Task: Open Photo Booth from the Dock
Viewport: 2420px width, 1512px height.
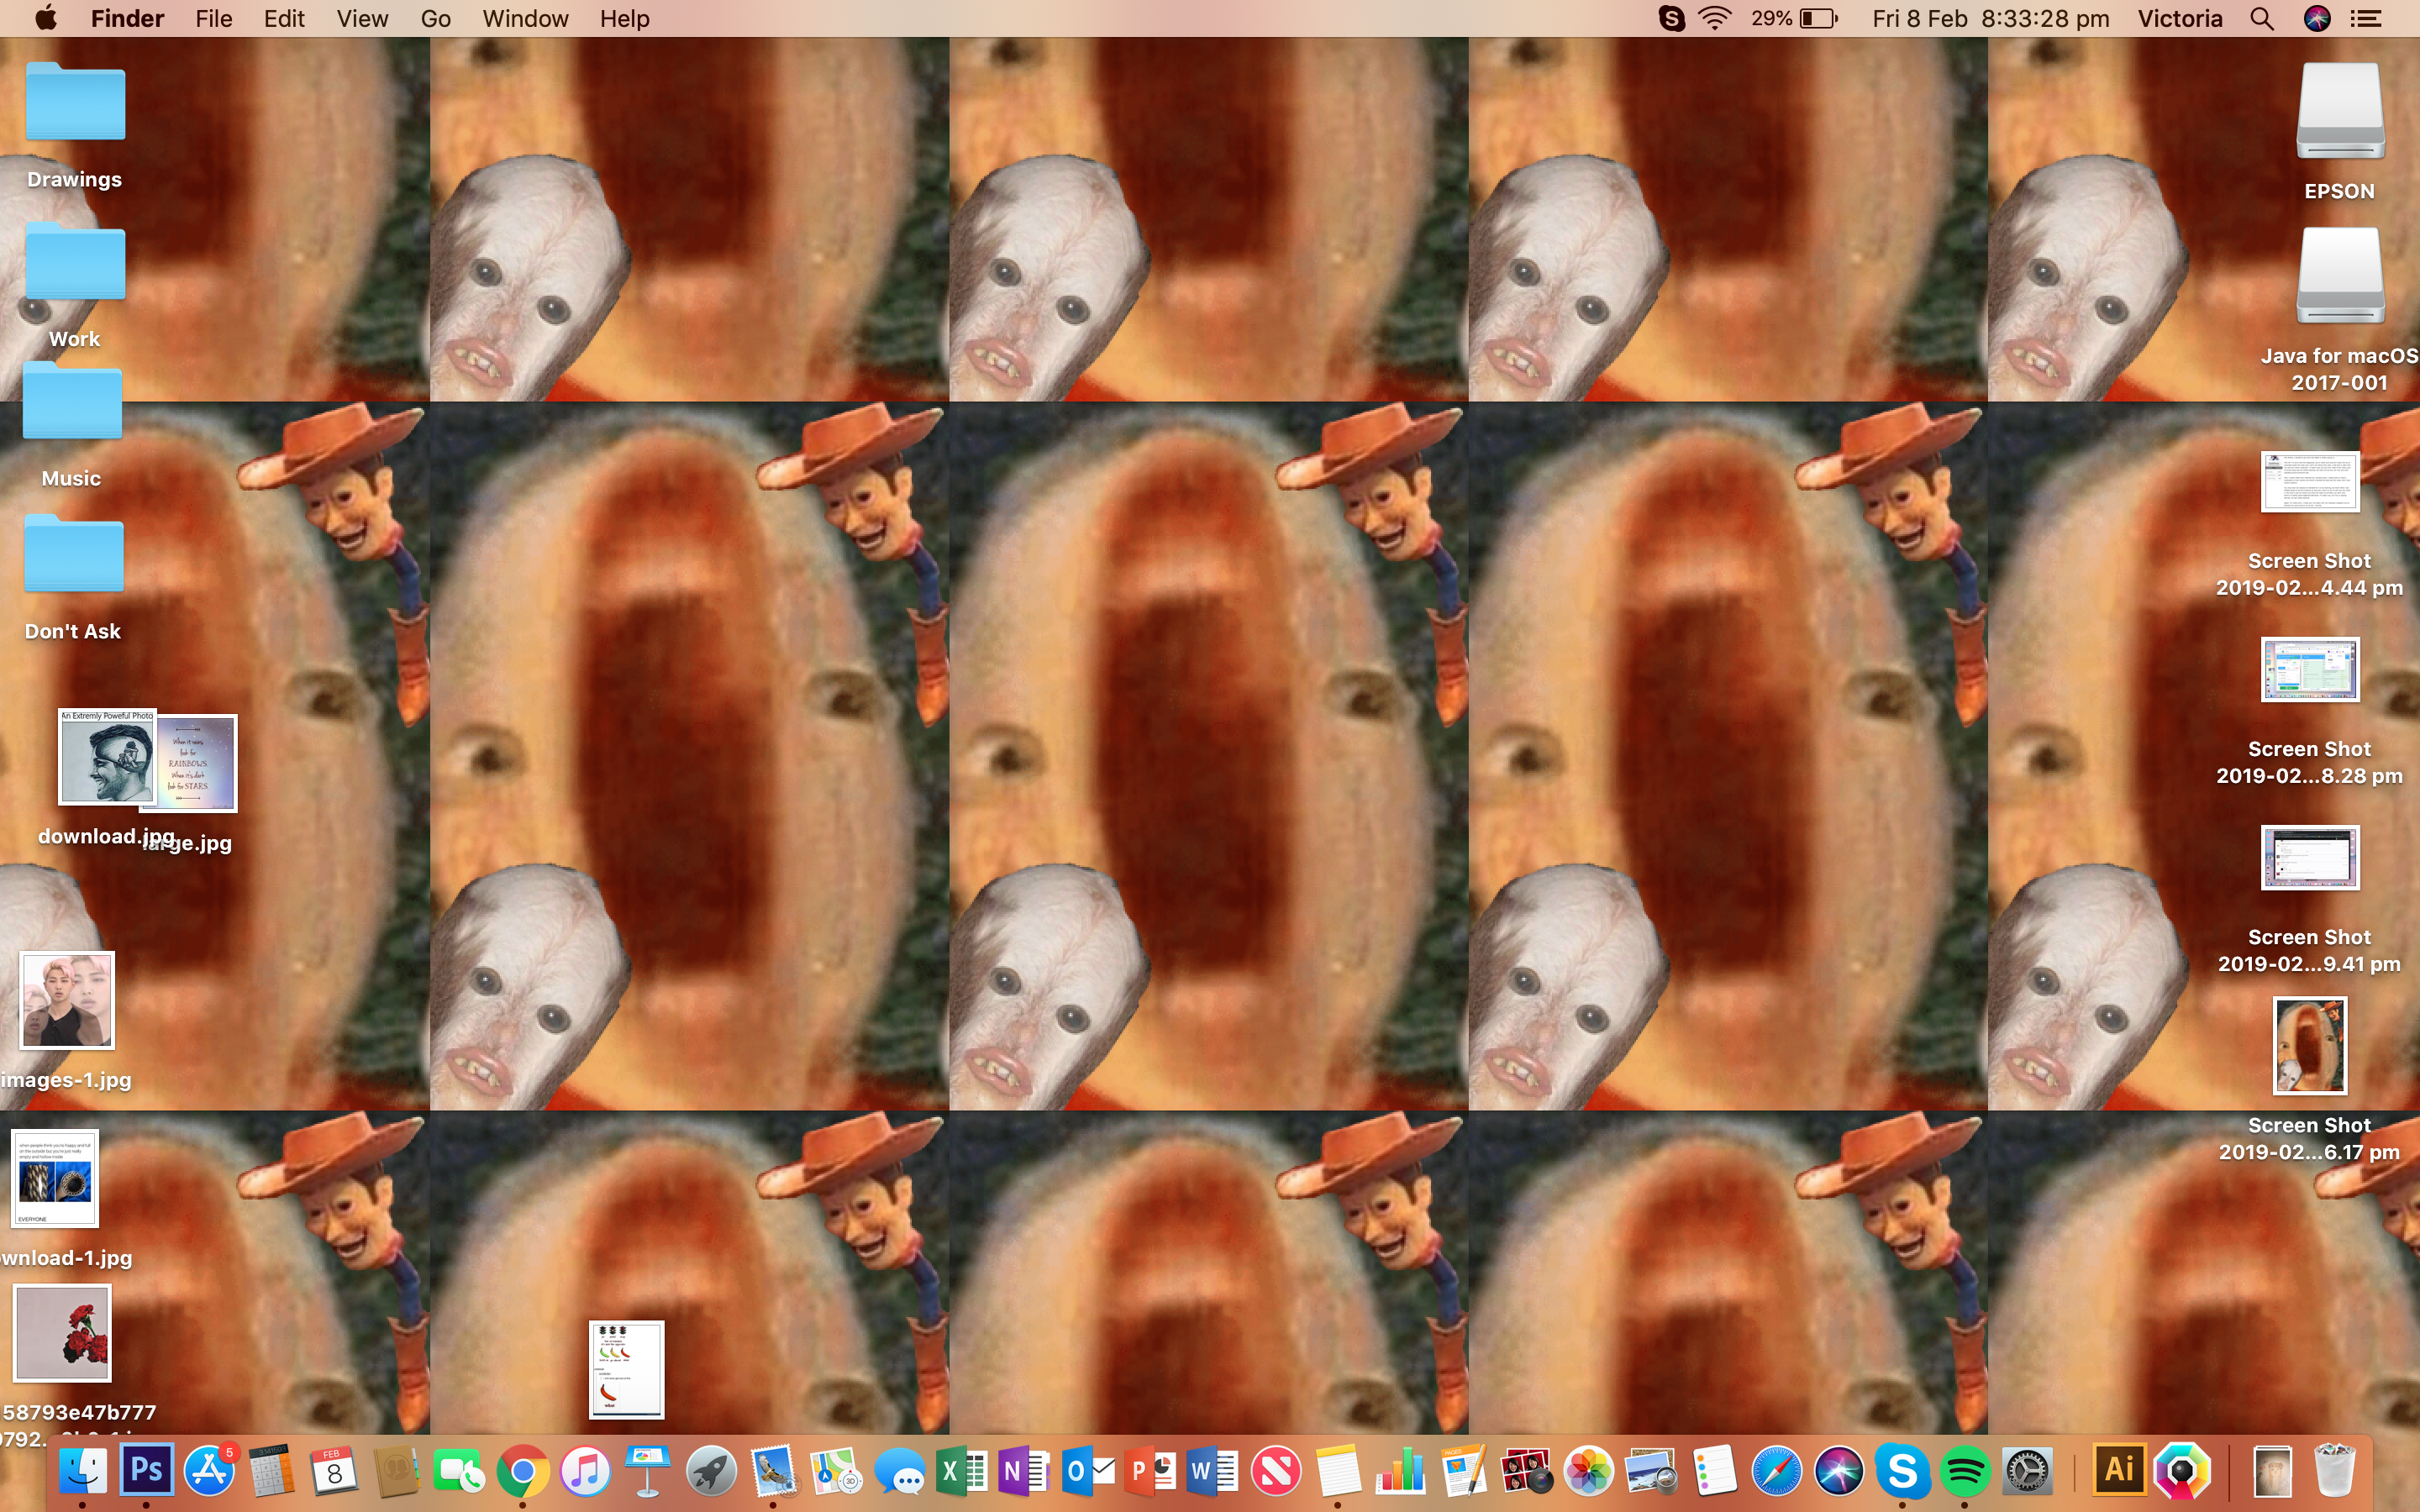Action: coord(1526,1470)
